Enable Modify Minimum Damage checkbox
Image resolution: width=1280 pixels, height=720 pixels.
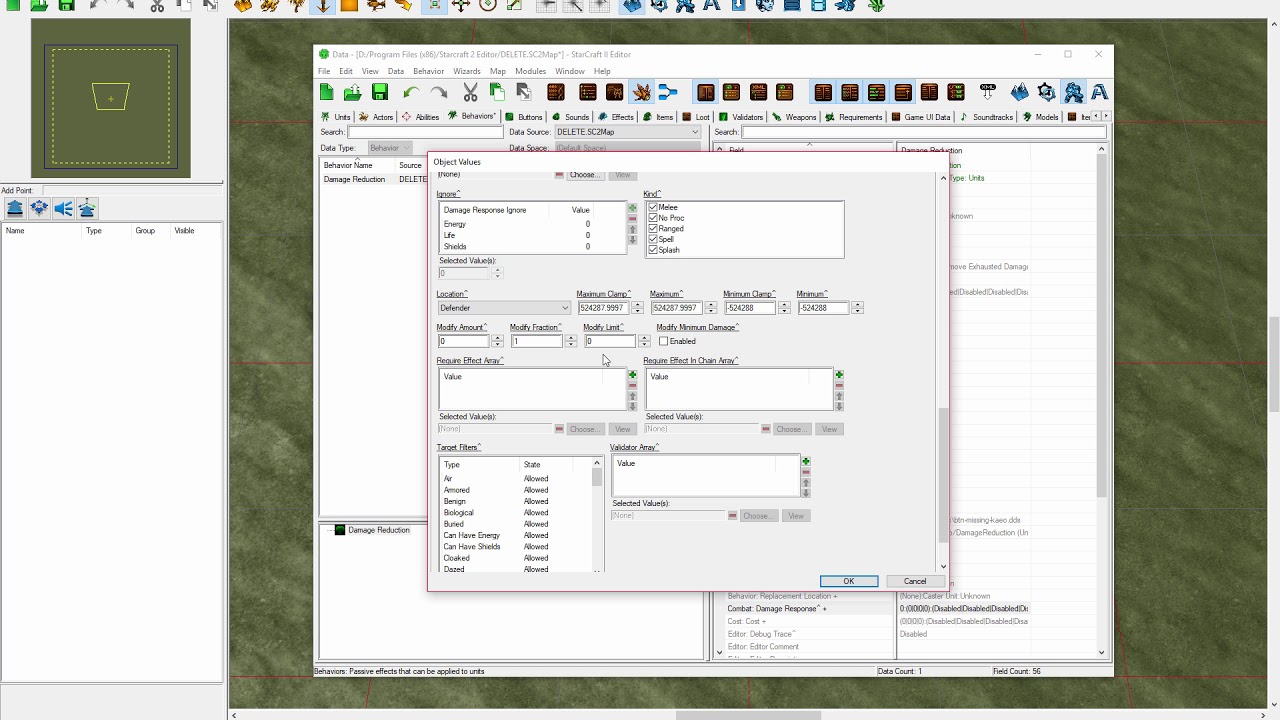tap(663, 341)
